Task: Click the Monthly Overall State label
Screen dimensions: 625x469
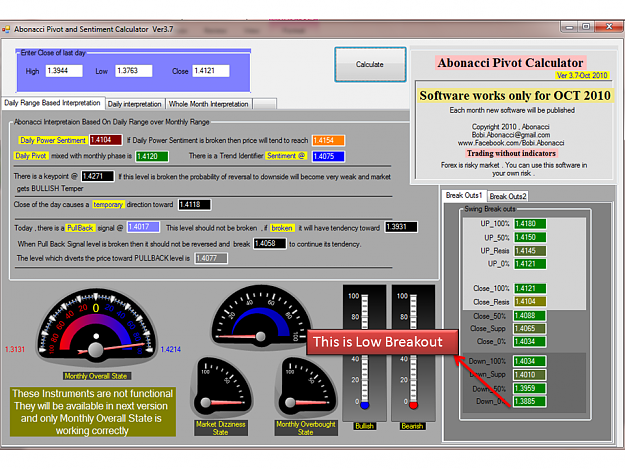Action: click(x=96, y=376)
